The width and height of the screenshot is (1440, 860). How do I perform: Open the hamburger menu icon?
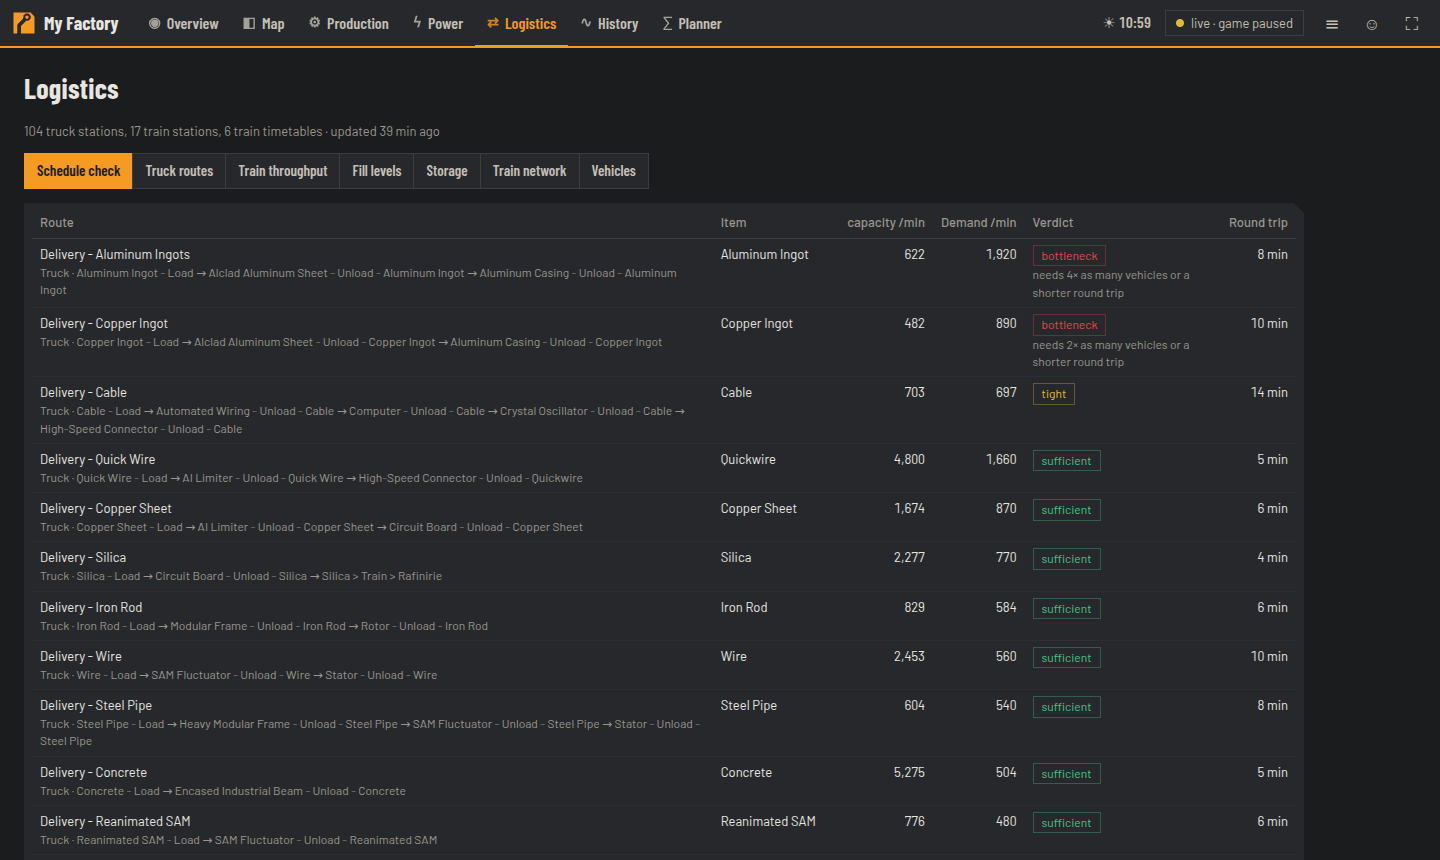pos(1332,24)
